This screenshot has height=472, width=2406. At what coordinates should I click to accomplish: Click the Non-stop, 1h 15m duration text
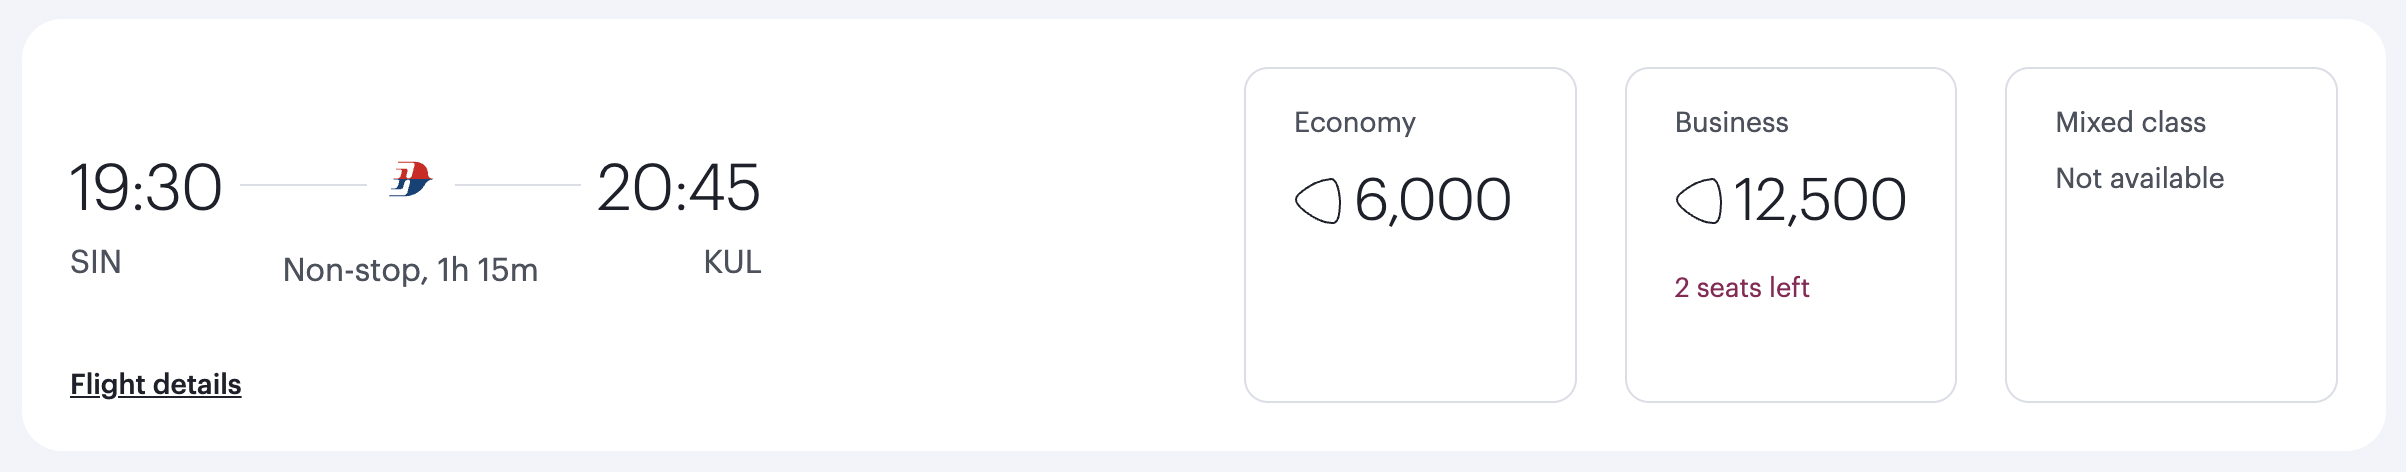410,270
